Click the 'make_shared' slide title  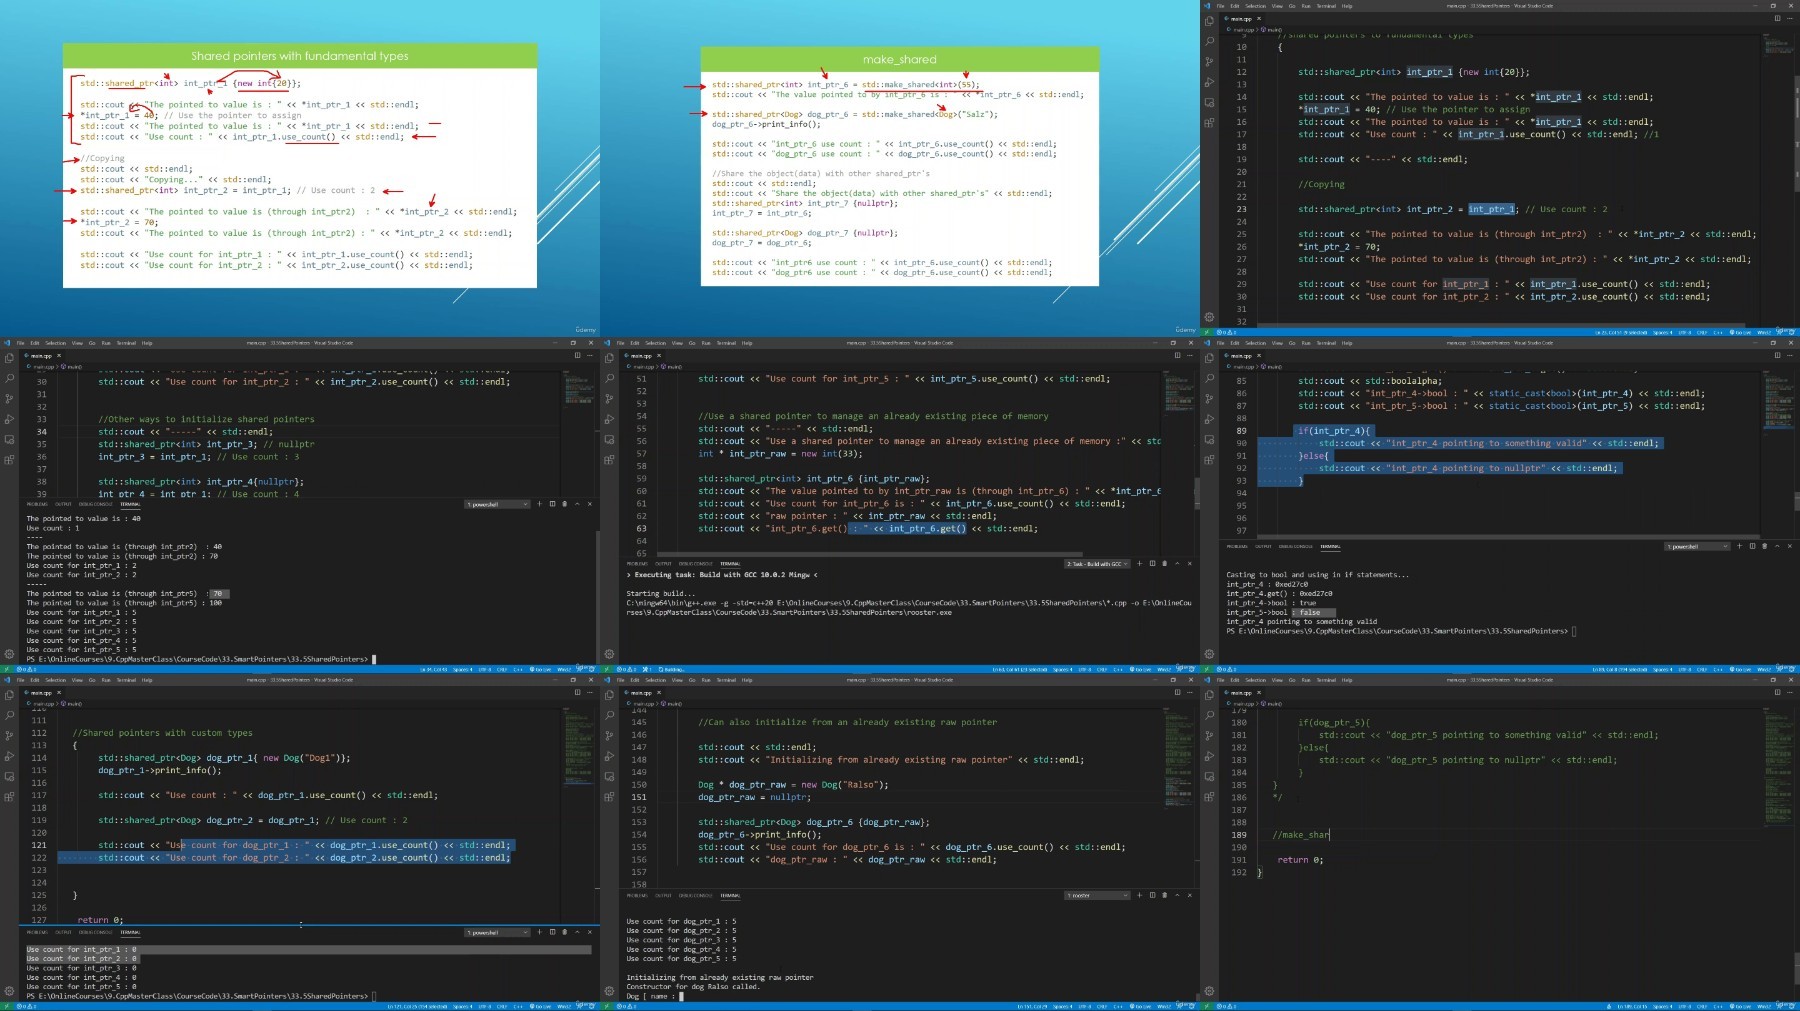coord(899,60)
